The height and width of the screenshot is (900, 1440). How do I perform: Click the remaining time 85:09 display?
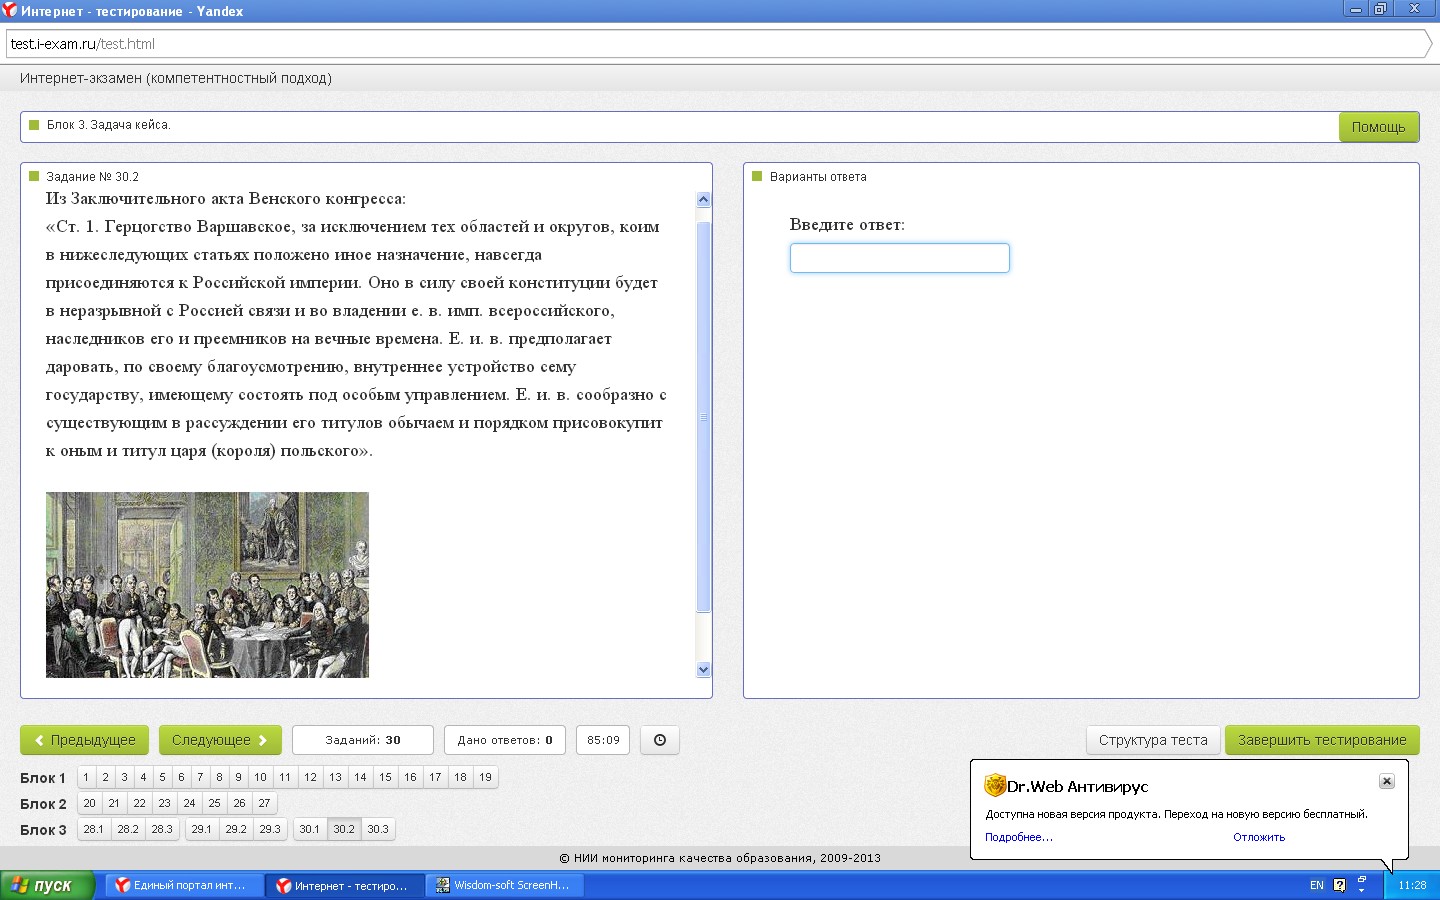click(x=603, y=740)
